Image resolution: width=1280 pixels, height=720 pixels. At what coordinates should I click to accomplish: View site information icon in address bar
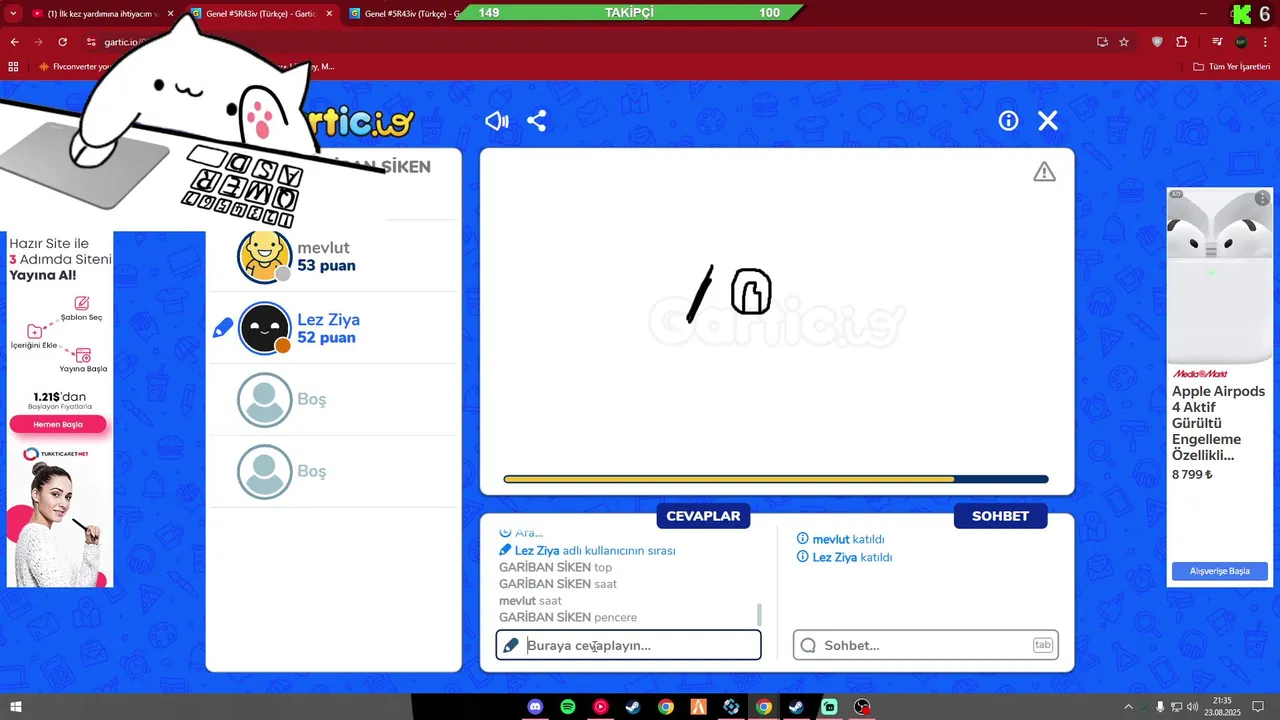tap(91, 42)
